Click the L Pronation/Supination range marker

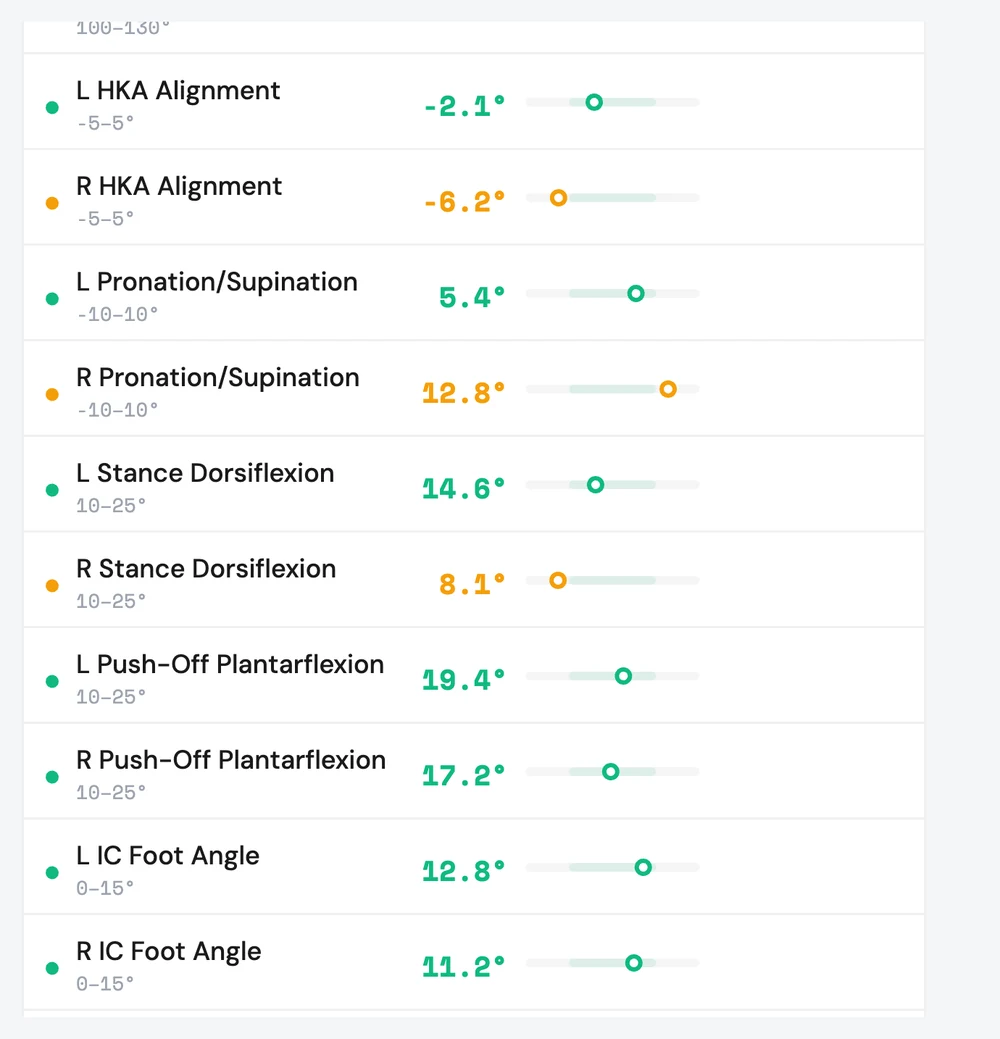[x=636, y=294]
